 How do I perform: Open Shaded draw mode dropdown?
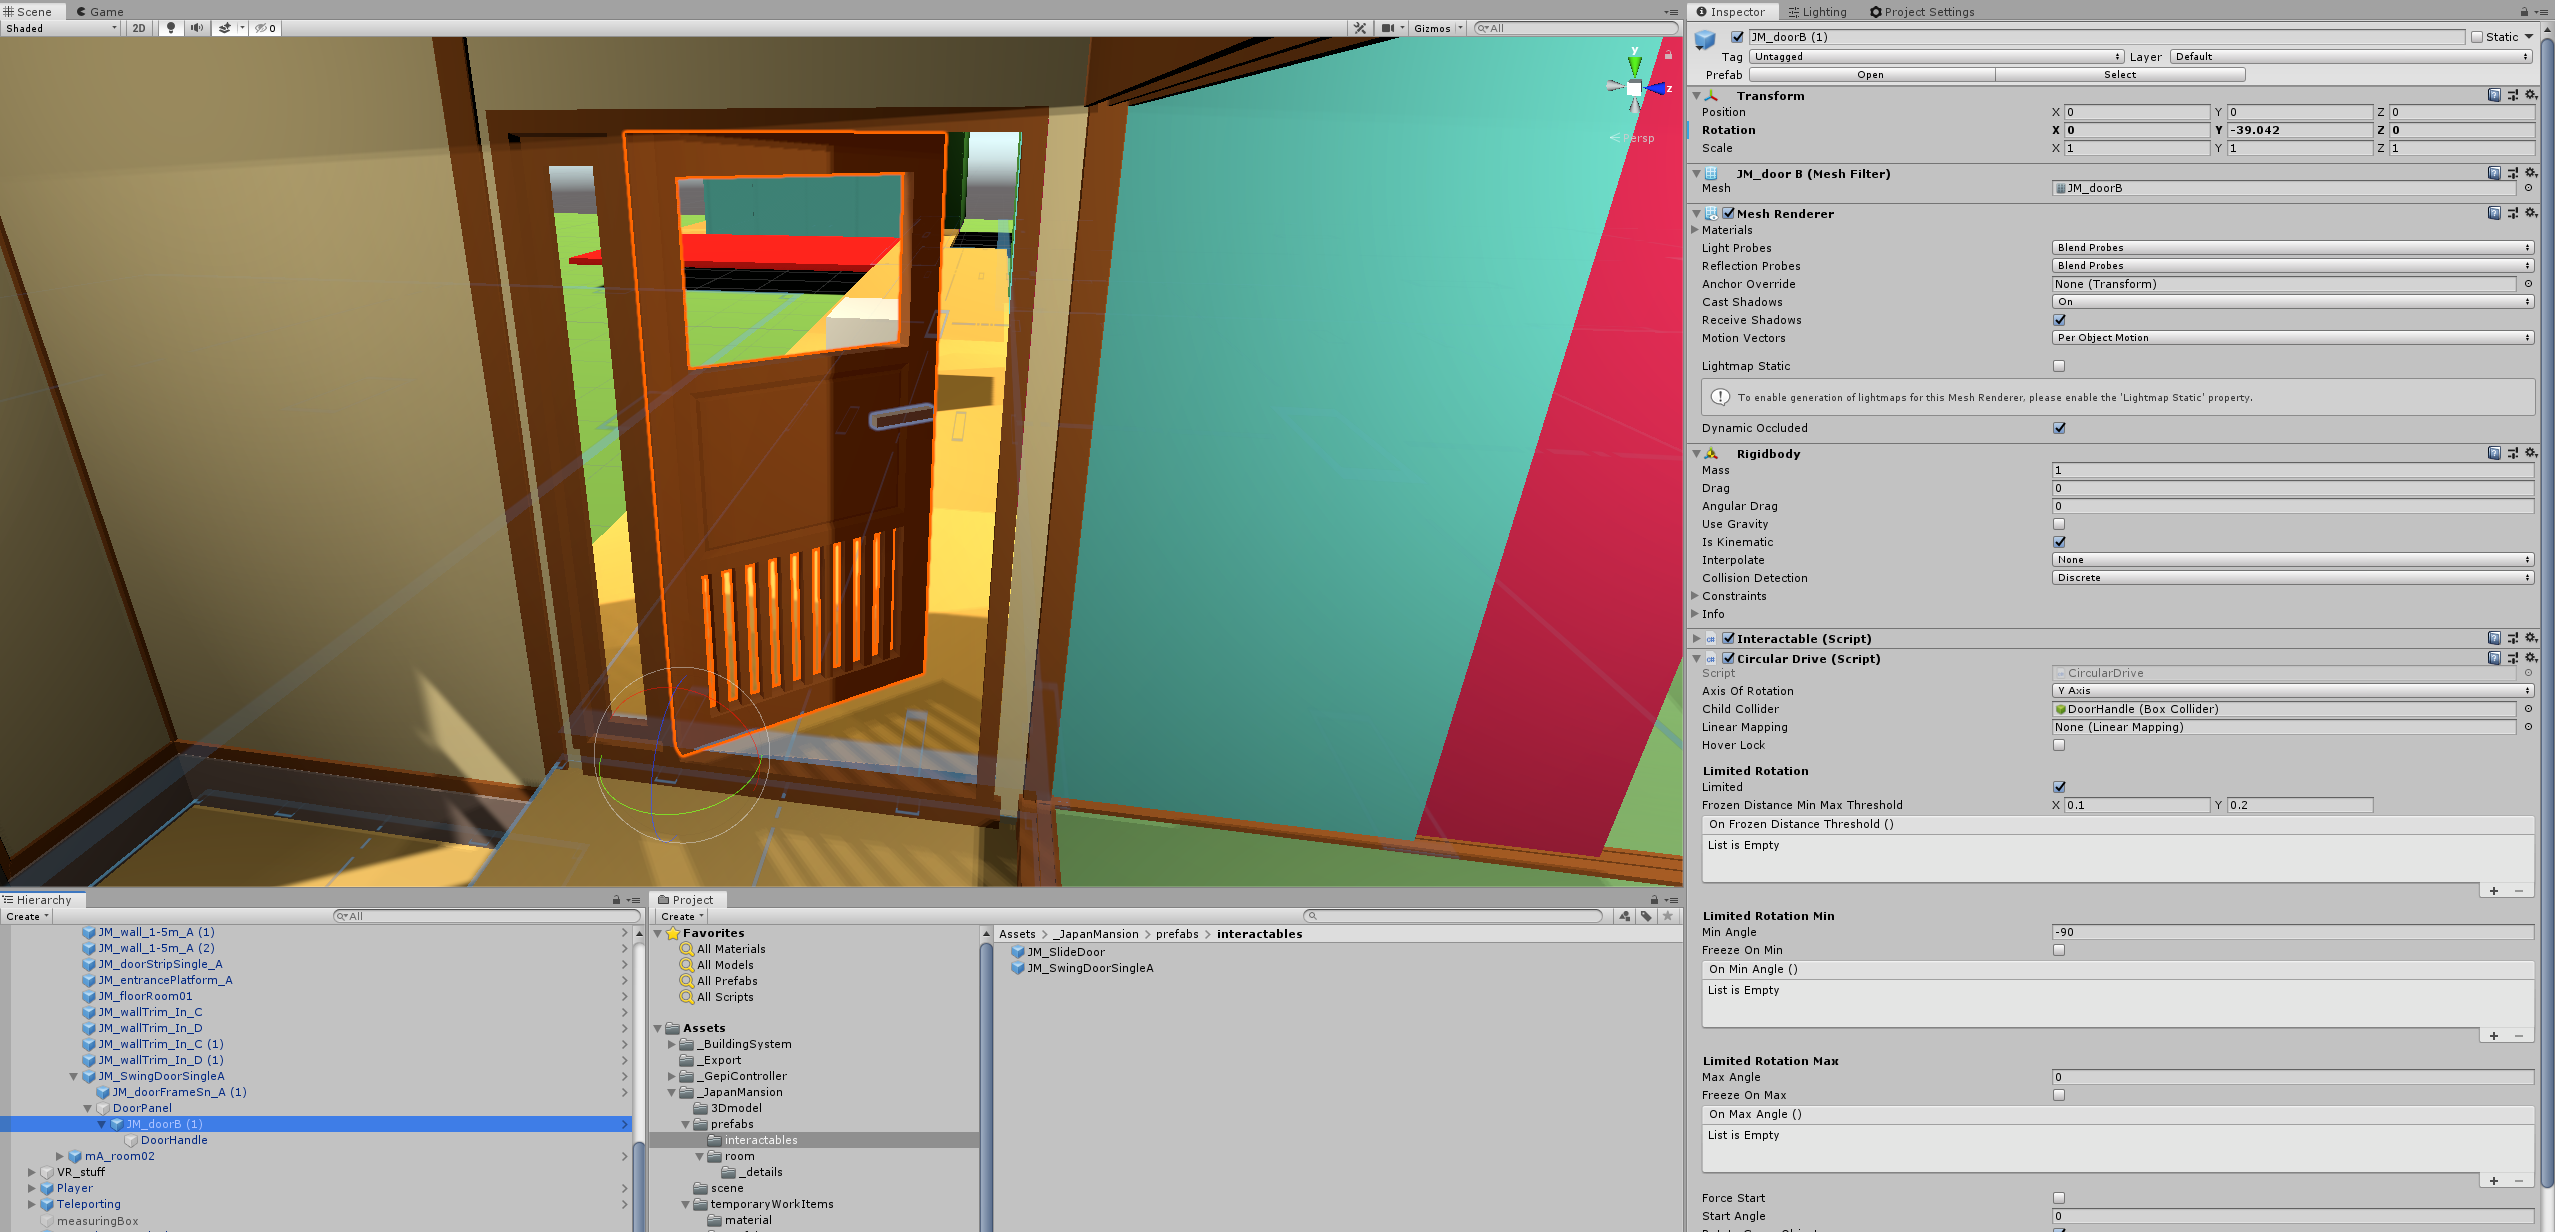tap(61, 28)
